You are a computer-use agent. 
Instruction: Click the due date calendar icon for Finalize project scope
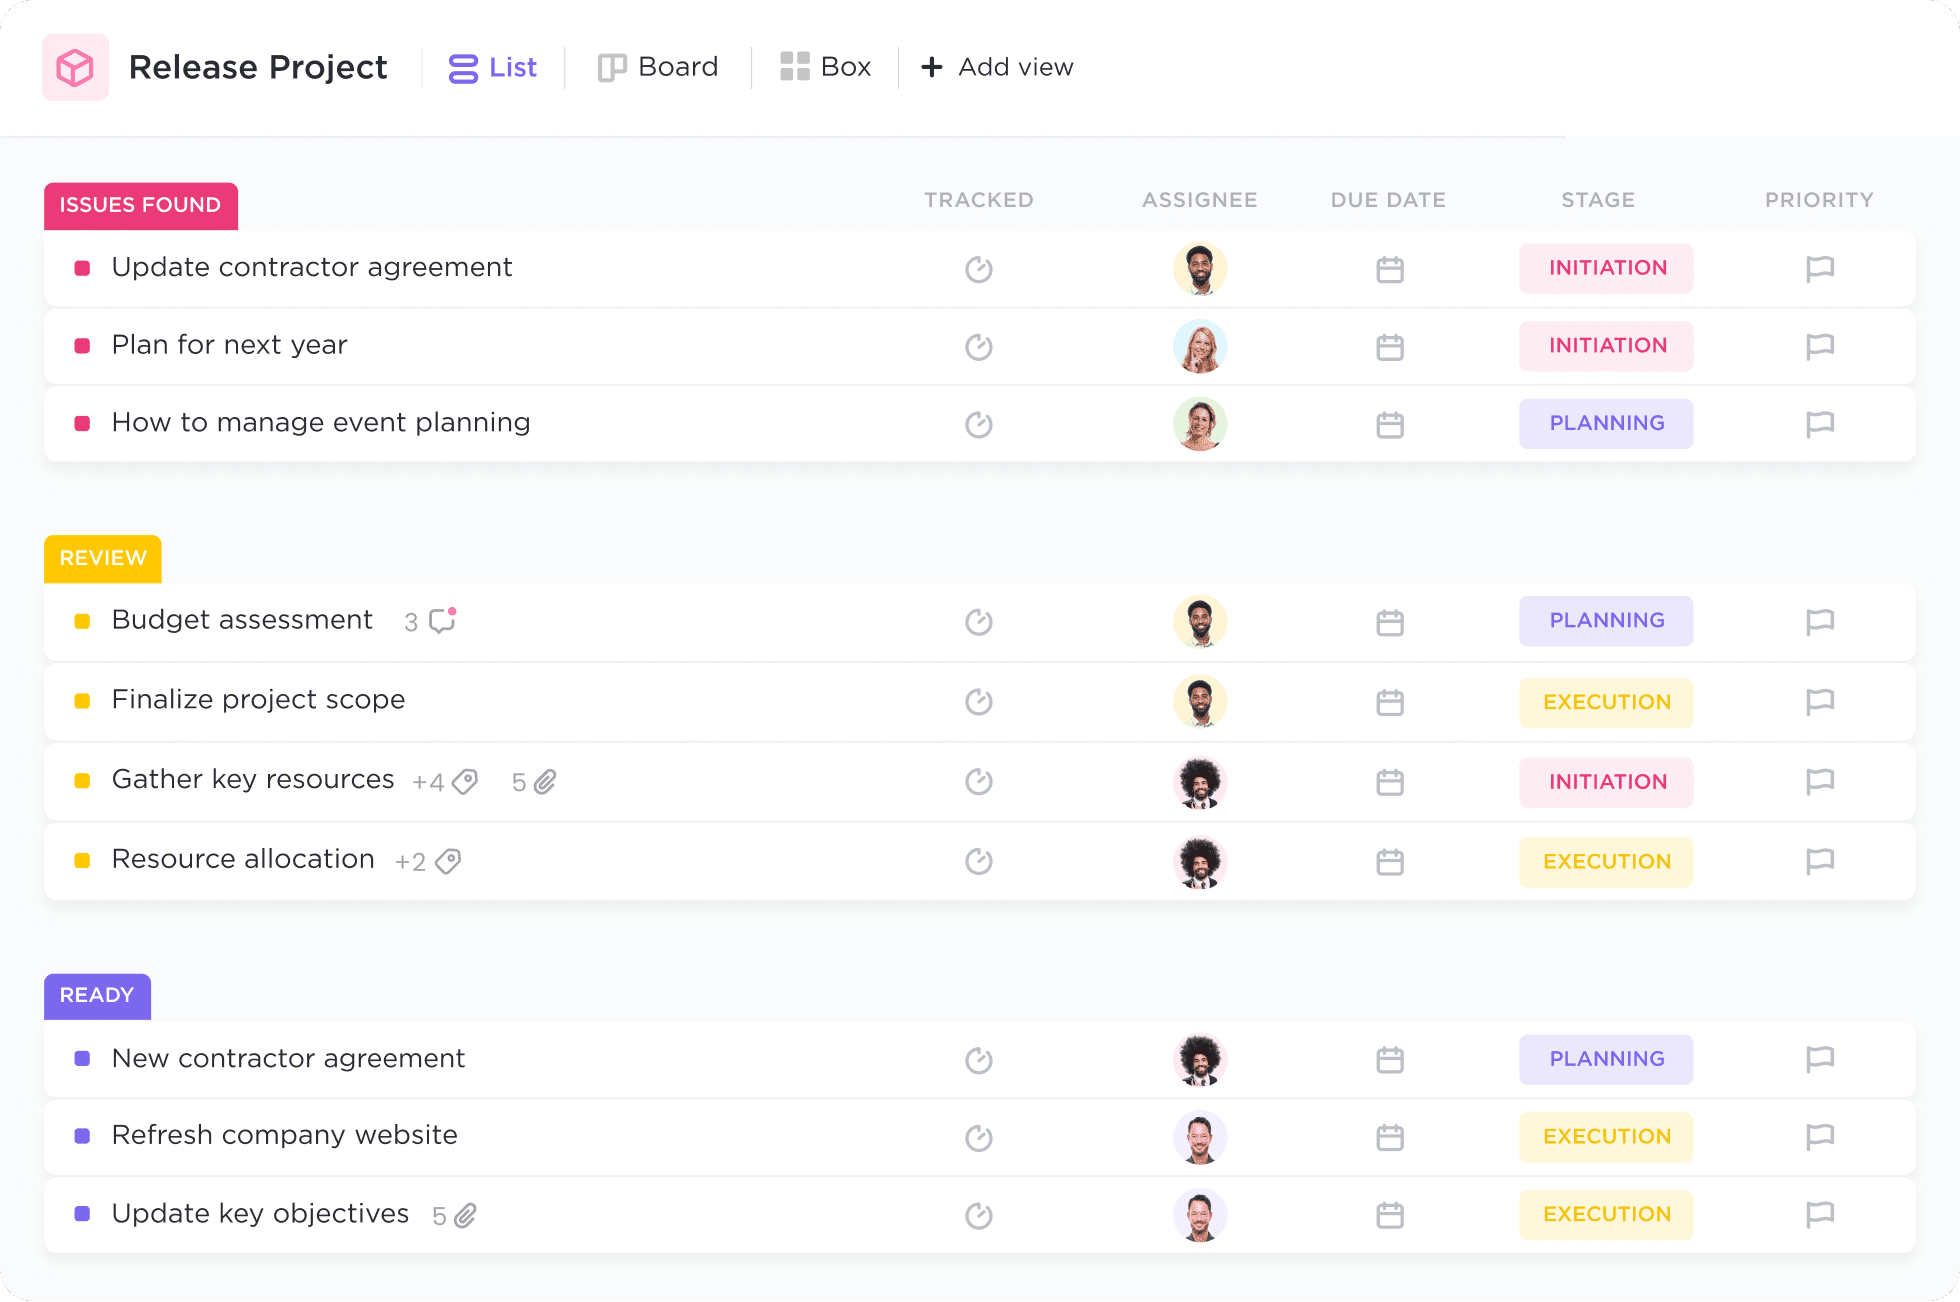coord(1389,702)
